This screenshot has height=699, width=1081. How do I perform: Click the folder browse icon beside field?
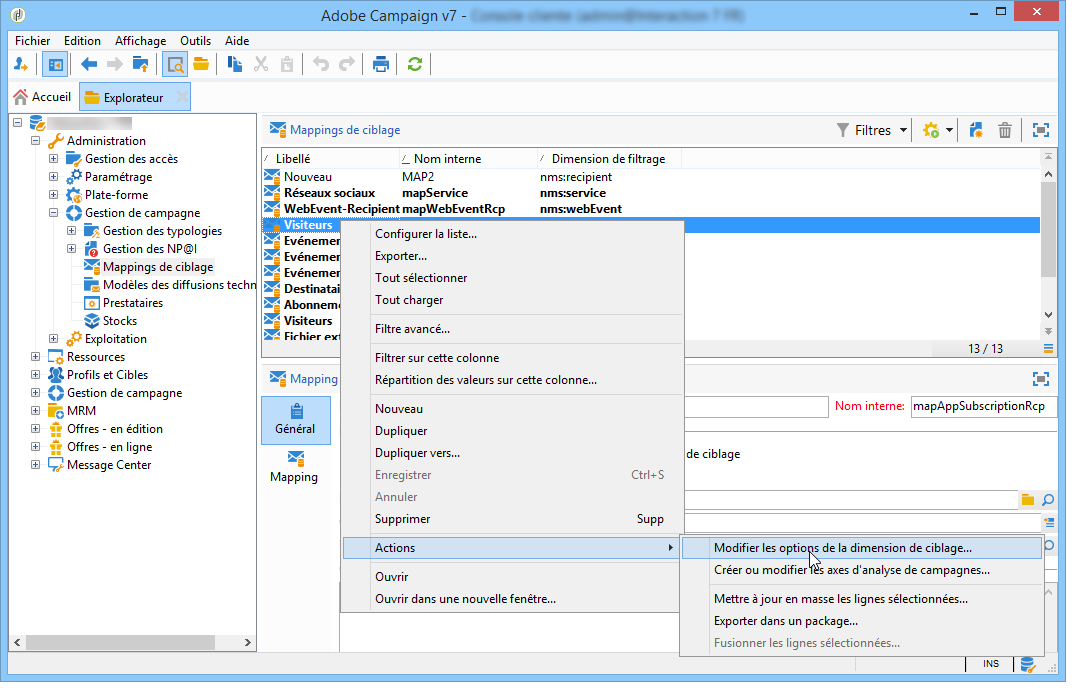point(1027,500)
